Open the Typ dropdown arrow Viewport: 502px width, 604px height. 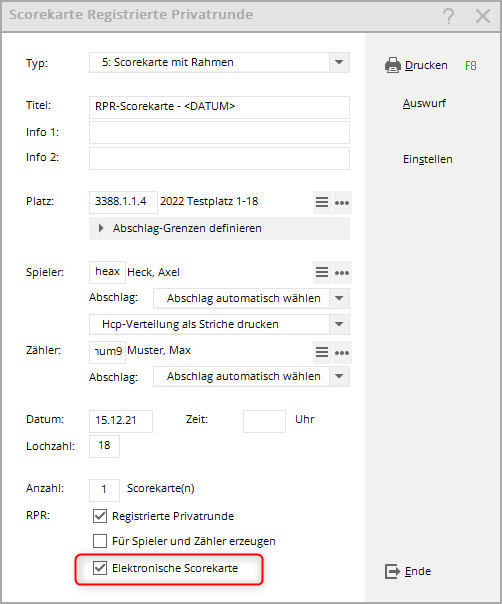pyautogui.click(x=339, y=62)
